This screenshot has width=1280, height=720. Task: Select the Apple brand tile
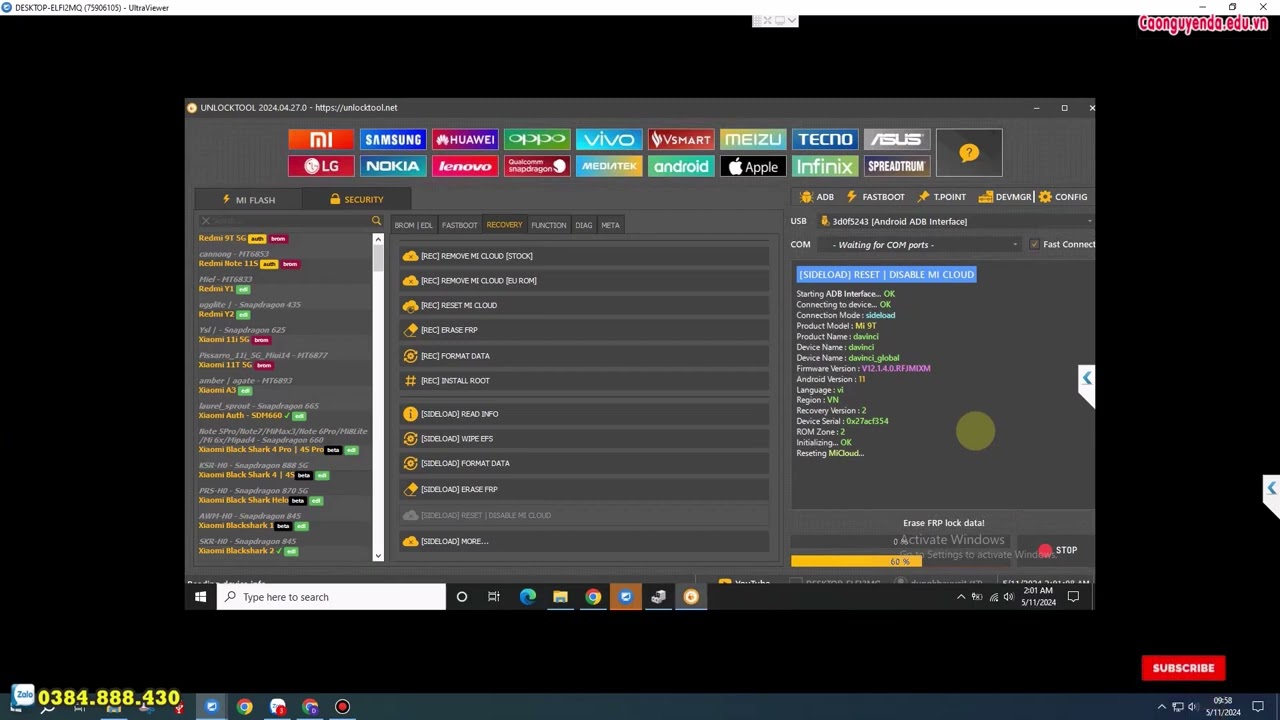pyautogui.click(x=753, y=167)
